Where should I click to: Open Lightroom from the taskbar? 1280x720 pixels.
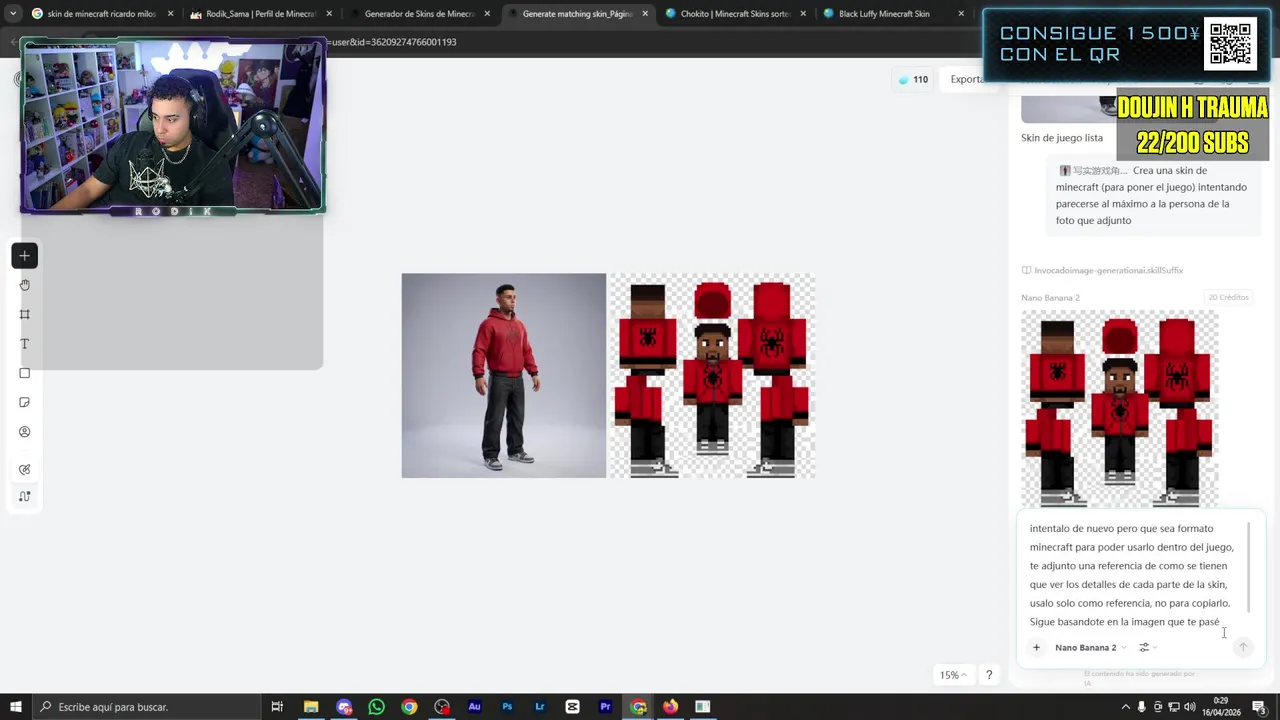(x=540, y=707)
